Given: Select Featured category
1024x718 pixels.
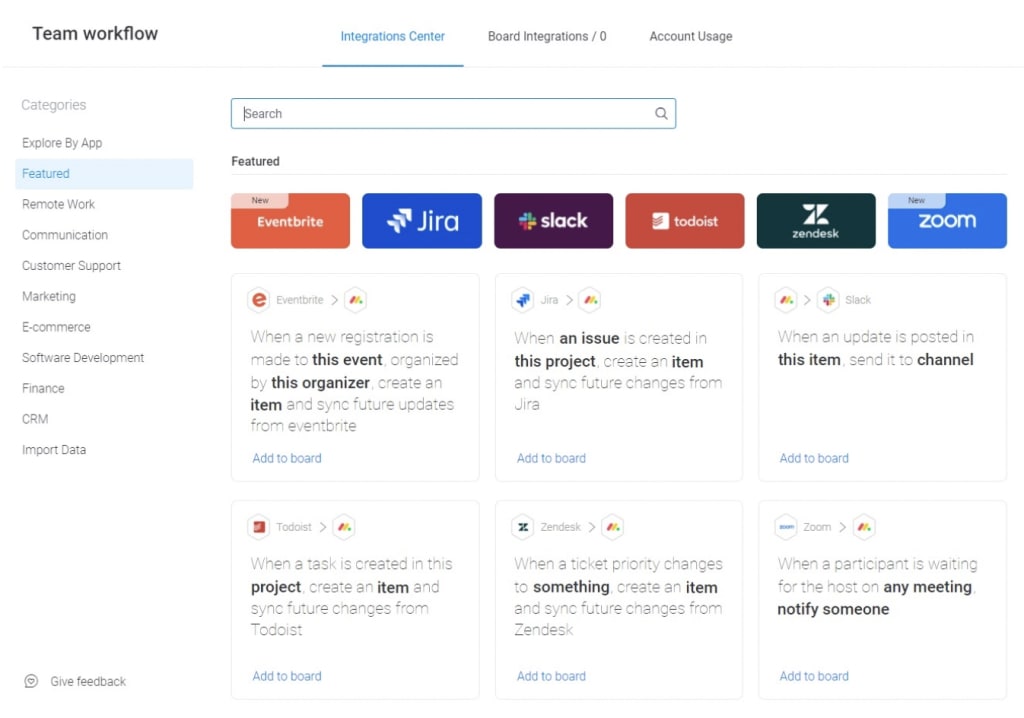Looking at the screenshot, I should coord(104,174).
